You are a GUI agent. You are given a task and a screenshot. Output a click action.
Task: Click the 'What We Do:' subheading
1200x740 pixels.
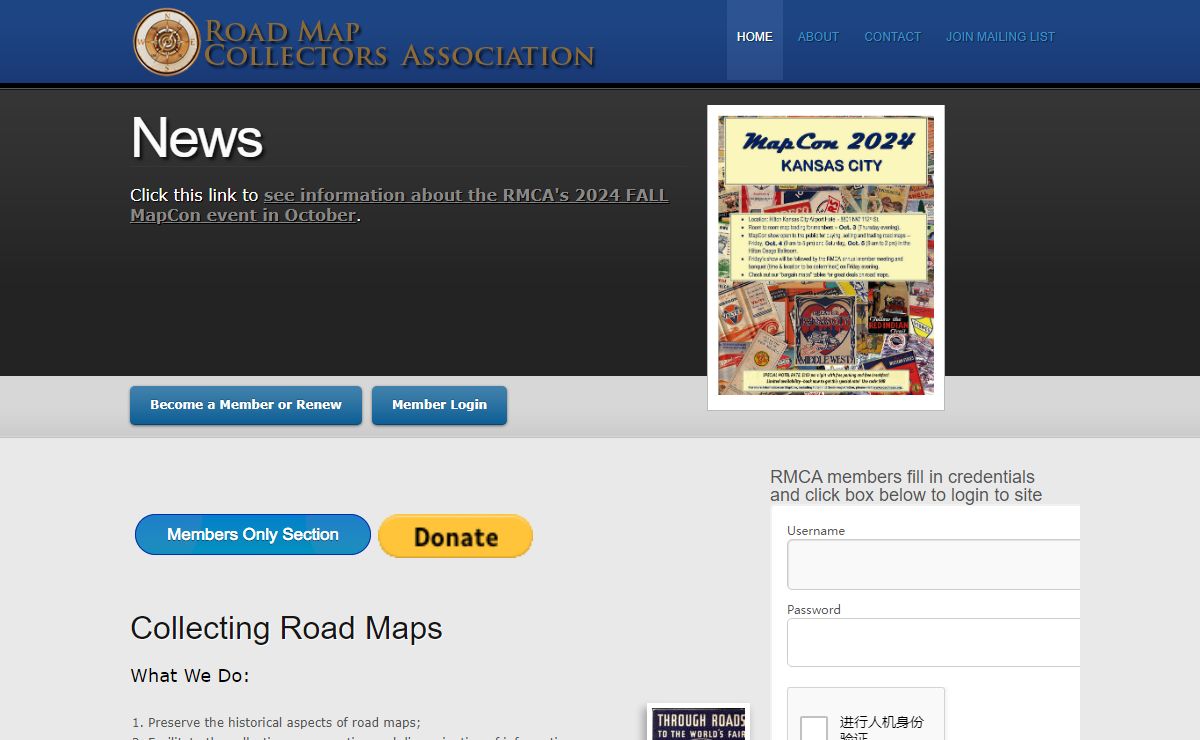[190, 676]
